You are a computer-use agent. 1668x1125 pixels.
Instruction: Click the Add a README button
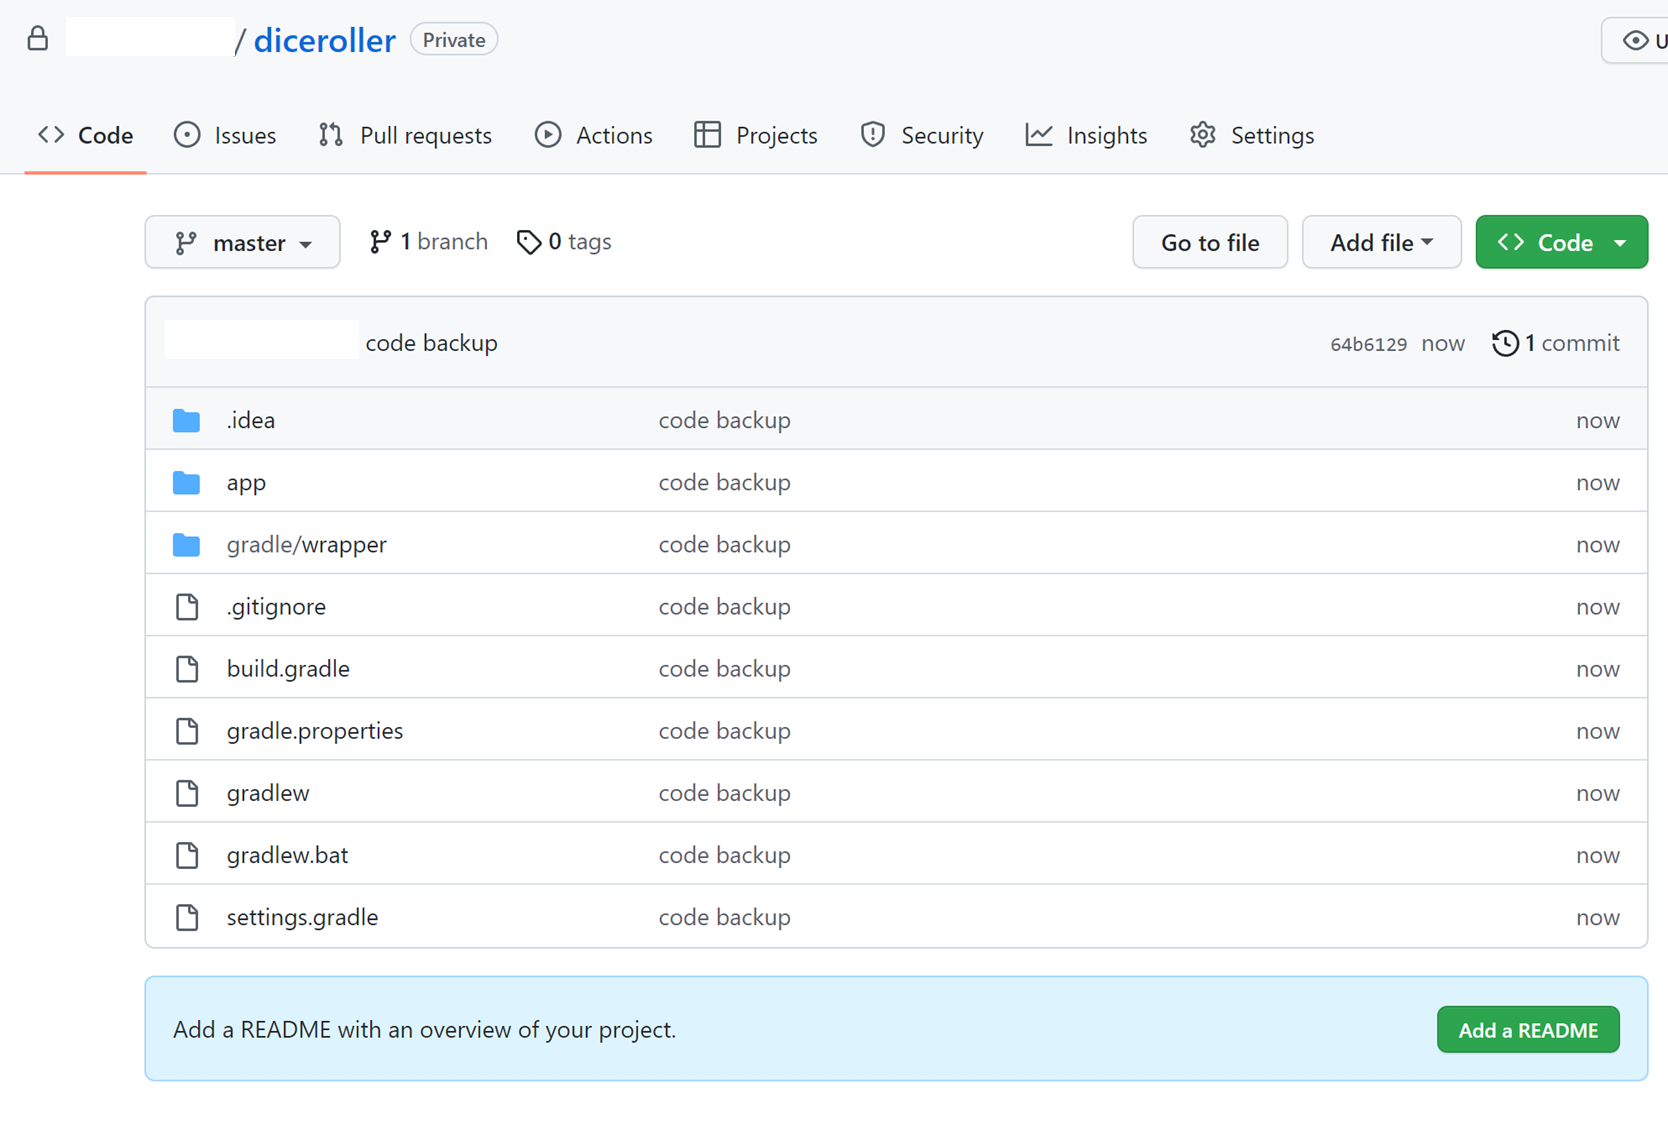pyautogui.click(x=1528, y=1029)
